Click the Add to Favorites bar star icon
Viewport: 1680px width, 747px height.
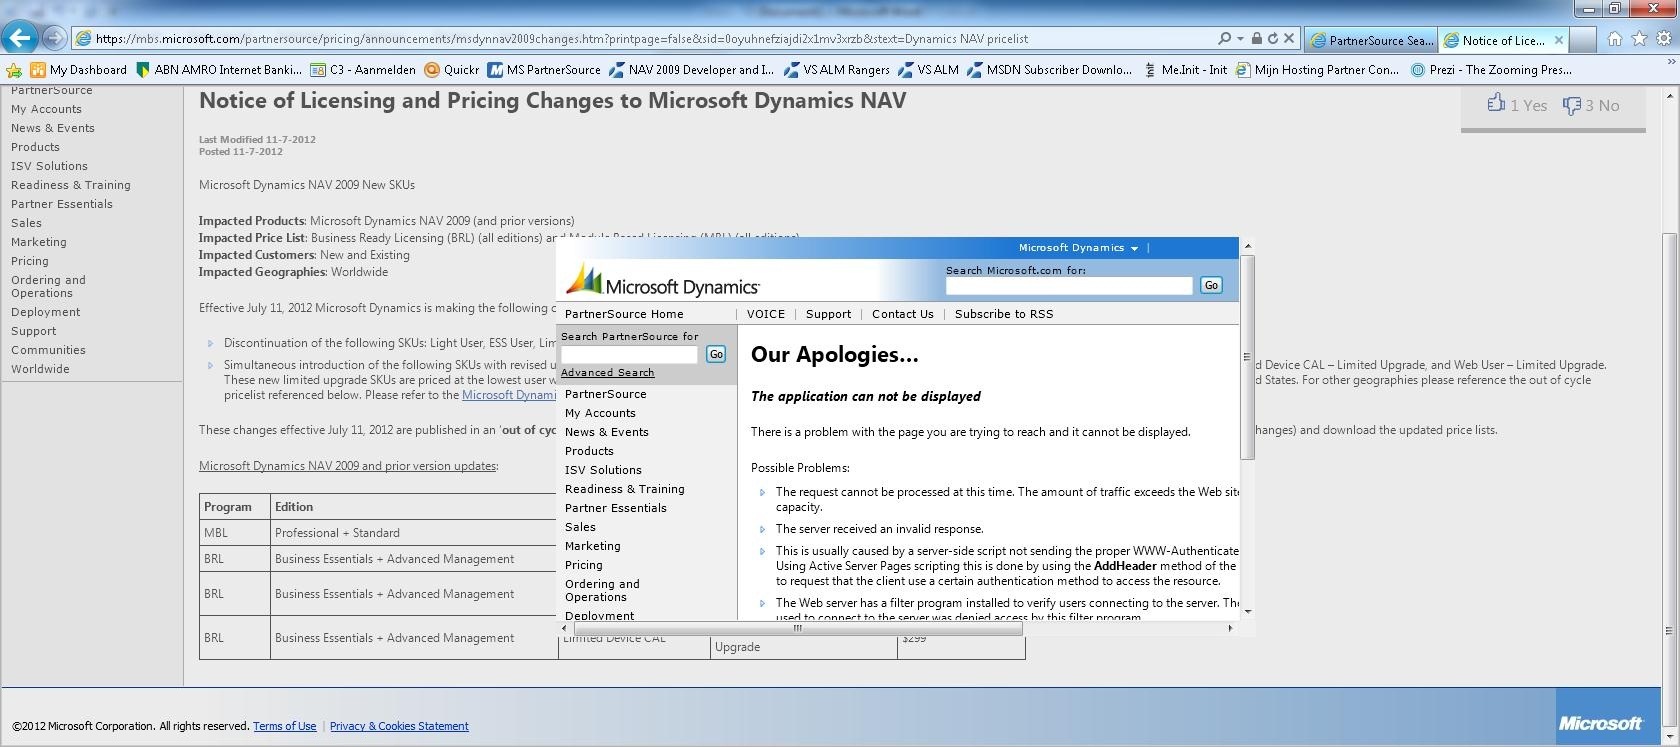coord(14,70)
